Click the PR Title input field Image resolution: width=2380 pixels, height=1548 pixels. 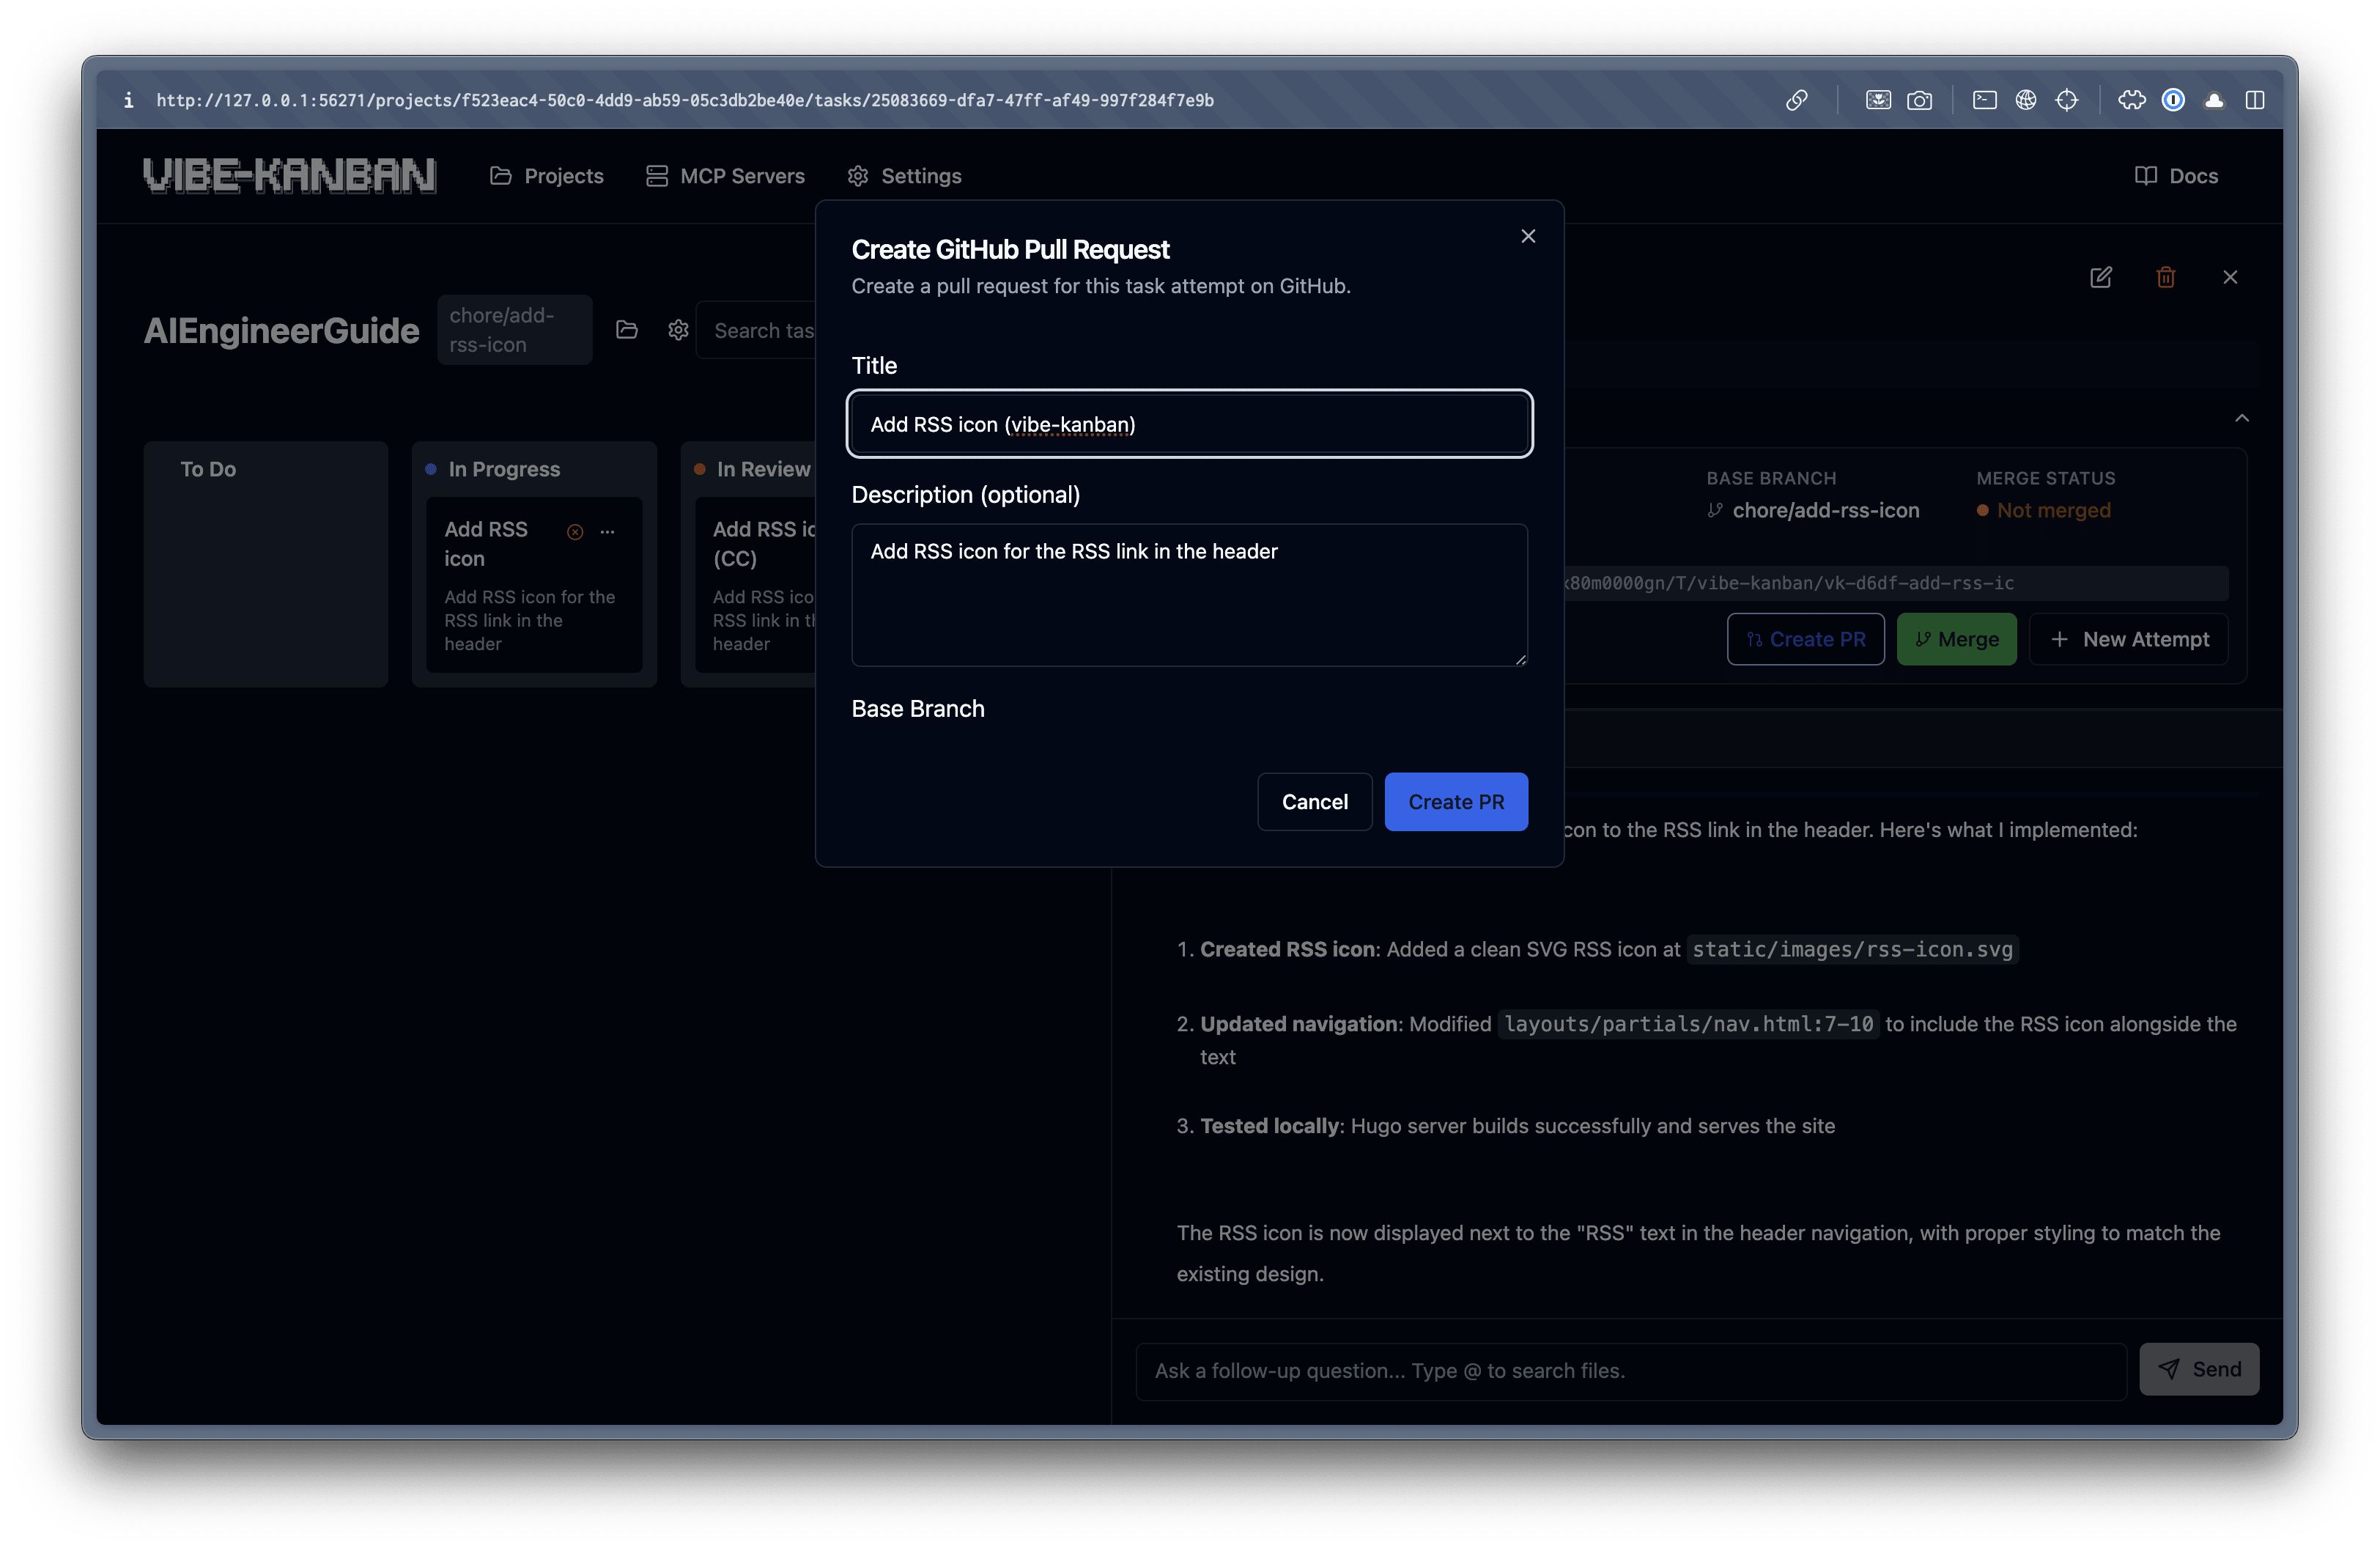pyautogui.click(x=1189, y=424)
